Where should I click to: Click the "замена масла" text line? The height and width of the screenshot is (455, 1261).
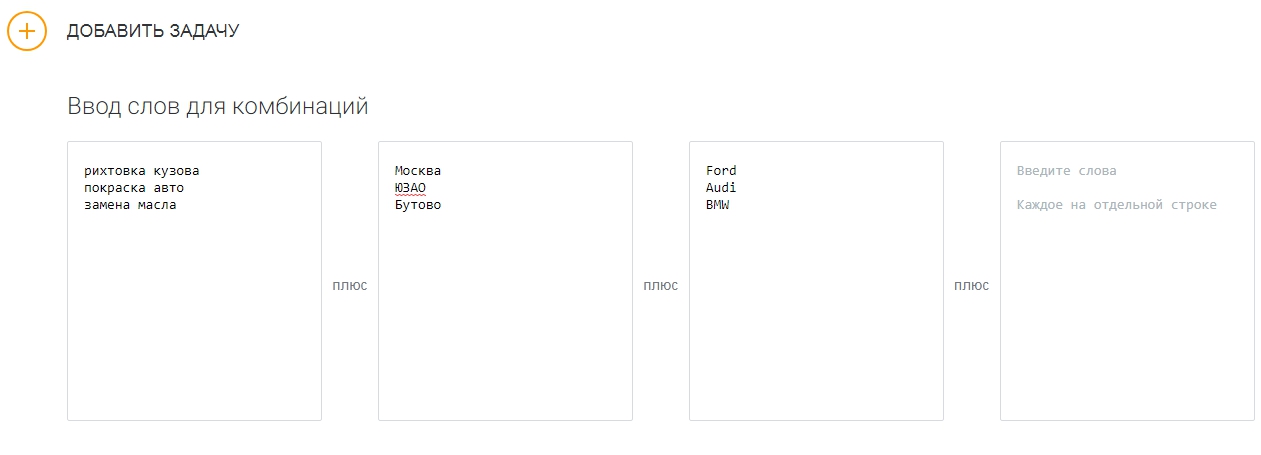(x=130, y=205)
